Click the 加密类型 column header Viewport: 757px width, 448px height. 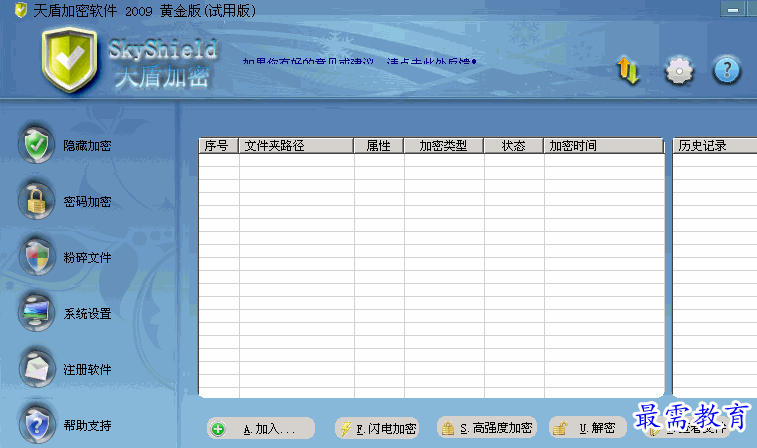pyautogui.click(x=444, y=146)
